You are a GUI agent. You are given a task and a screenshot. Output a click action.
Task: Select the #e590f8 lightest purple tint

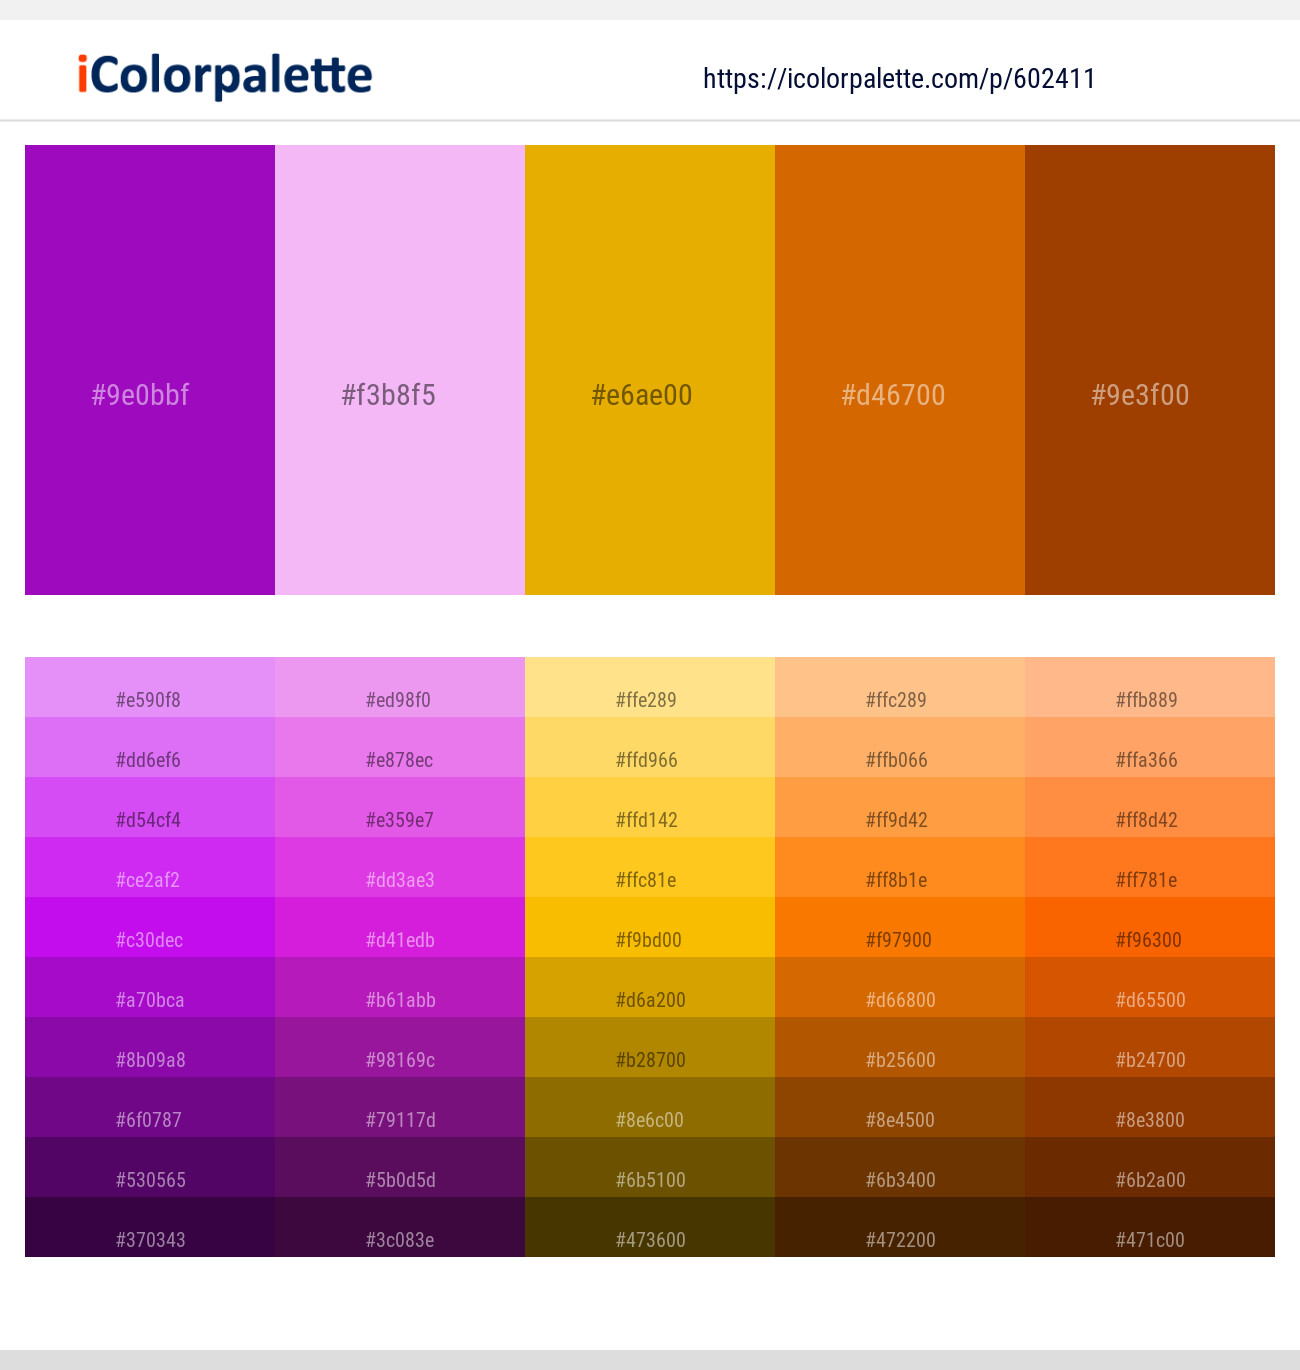pos(150,688)
